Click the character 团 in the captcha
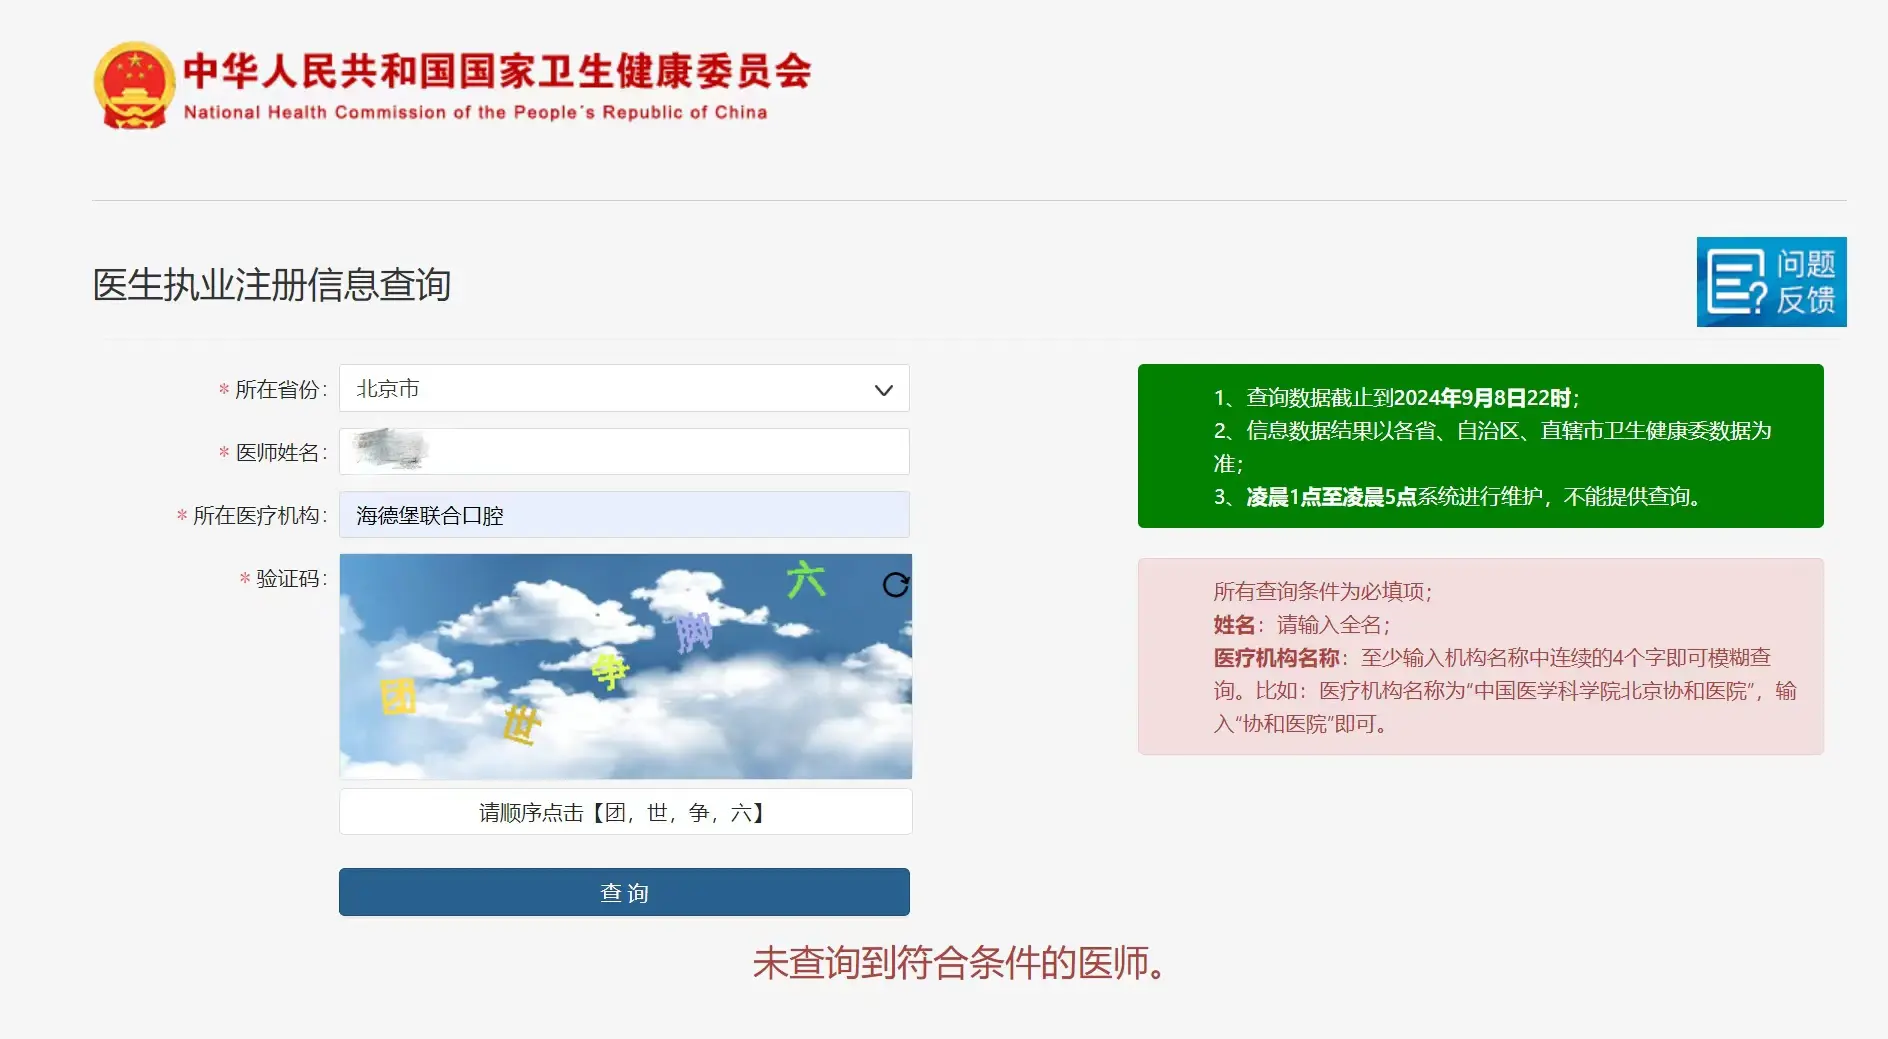Image resolution: width=1888 pixels, height=1039 pixels. click(397, 697)
